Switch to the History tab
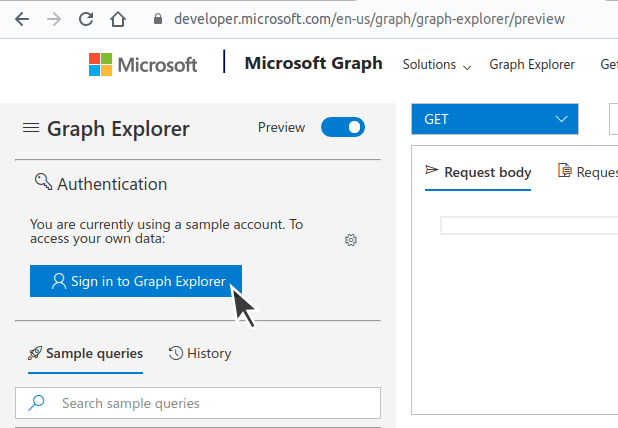 tap(200, 354)
